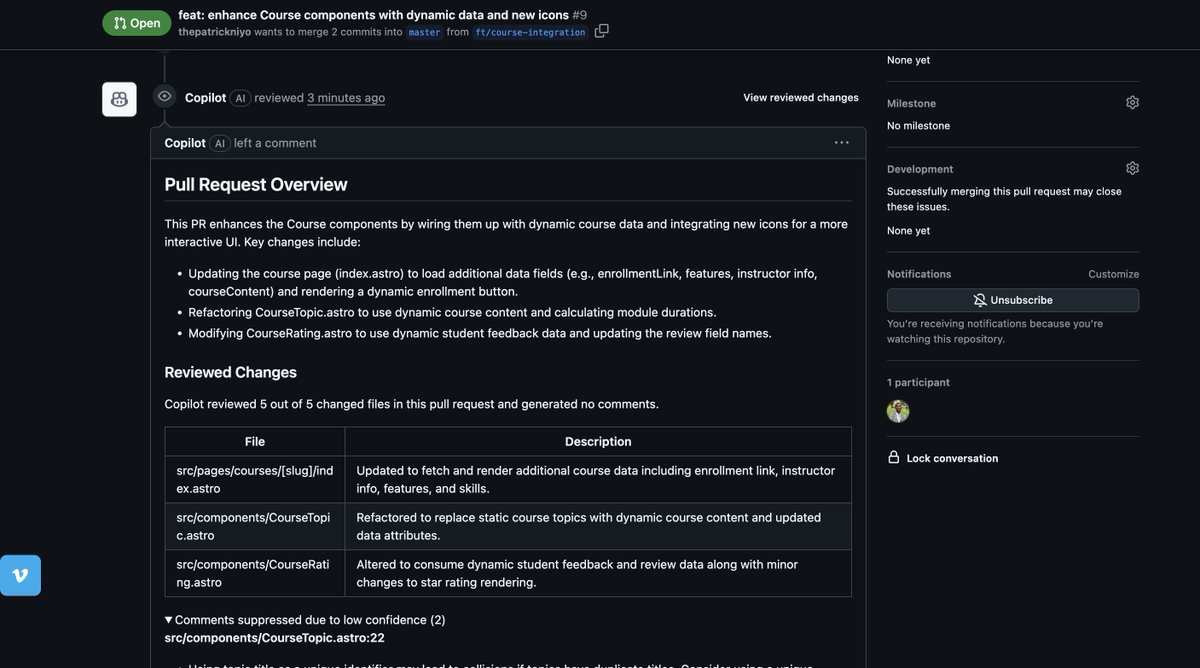1200x668 pixels.
Task: Click the Pull Request Overview heading
Action: click(256, 184)
